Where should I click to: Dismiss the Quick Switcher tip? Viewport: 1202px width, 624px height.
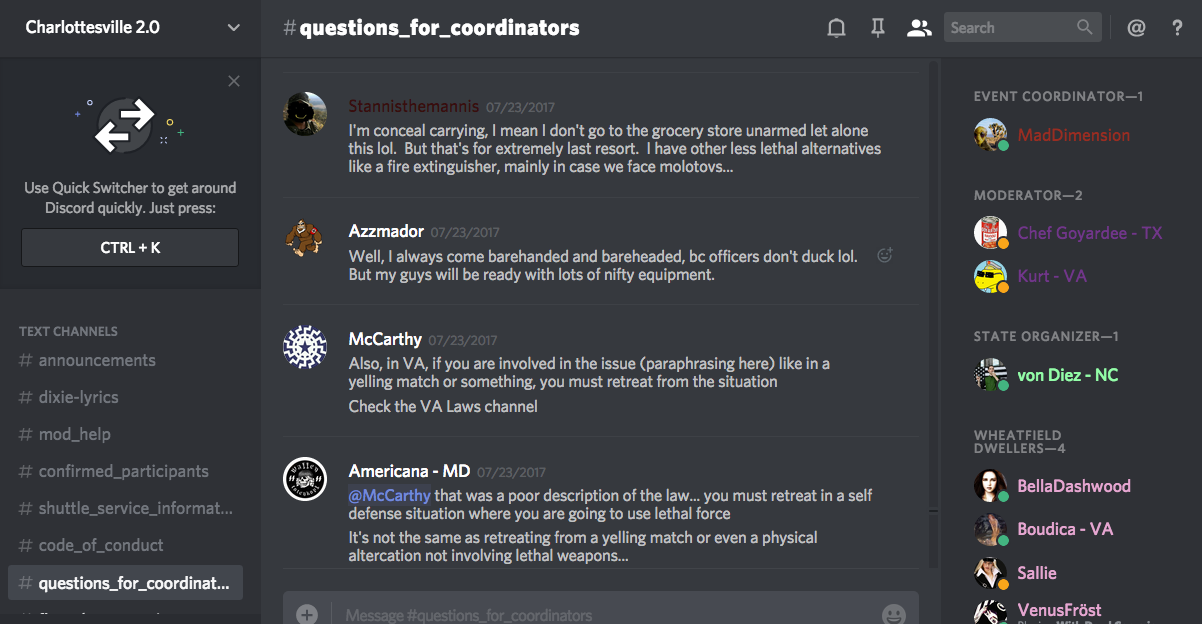point(234,81)
